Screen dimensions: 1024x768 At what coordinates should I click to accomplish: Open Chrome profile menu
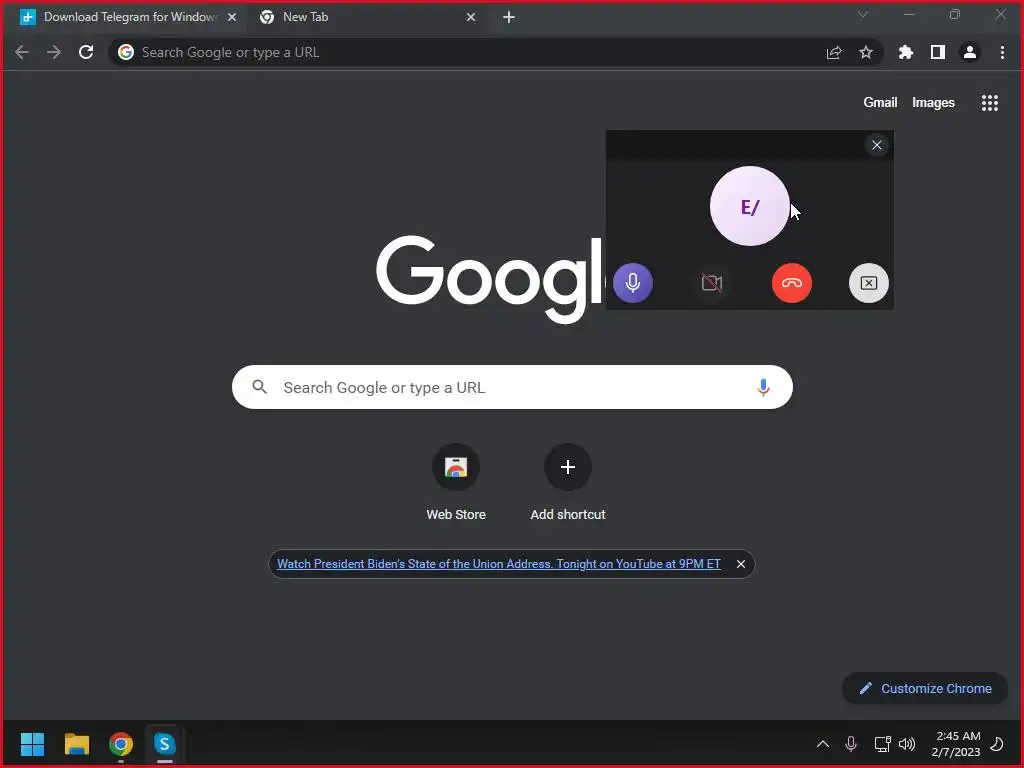(x=970, y=52)
